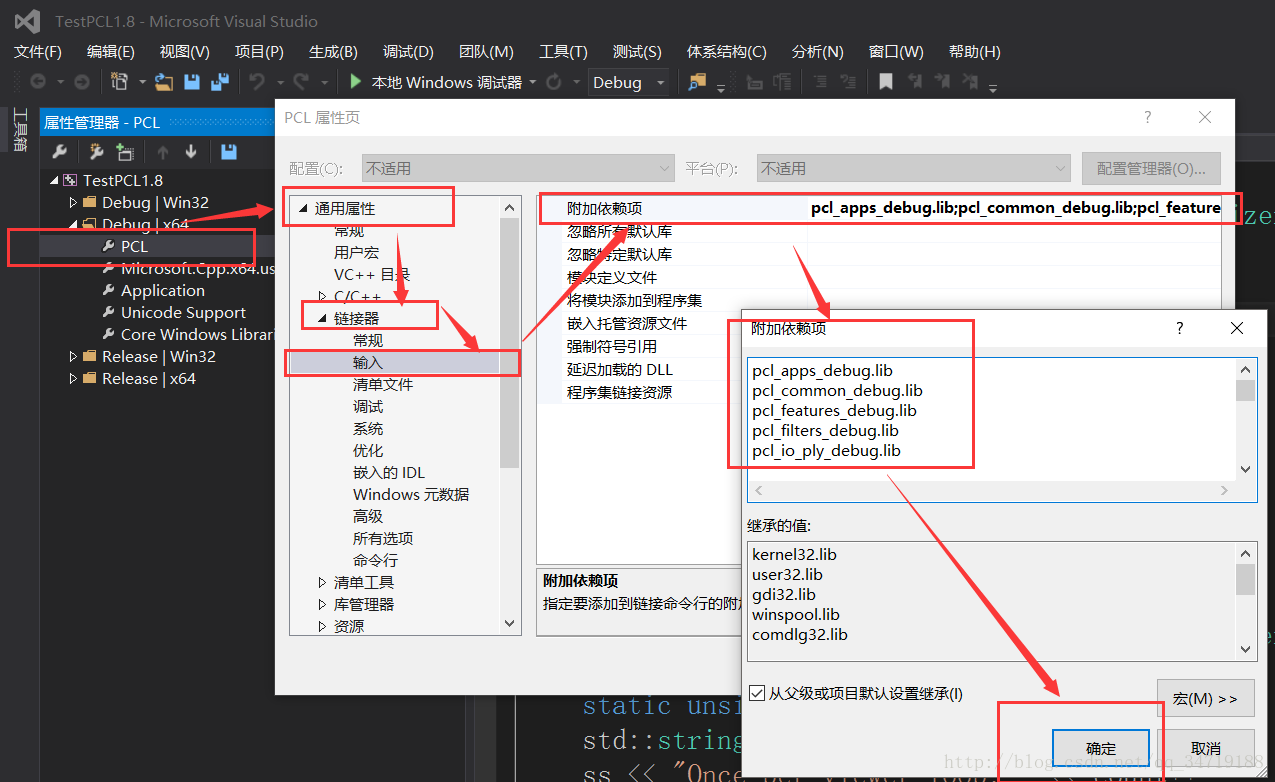Click the find in files toolbar icon
The width and height of the screenshot is (1275, 782).
pyautogui.click(x=696, y=82)
